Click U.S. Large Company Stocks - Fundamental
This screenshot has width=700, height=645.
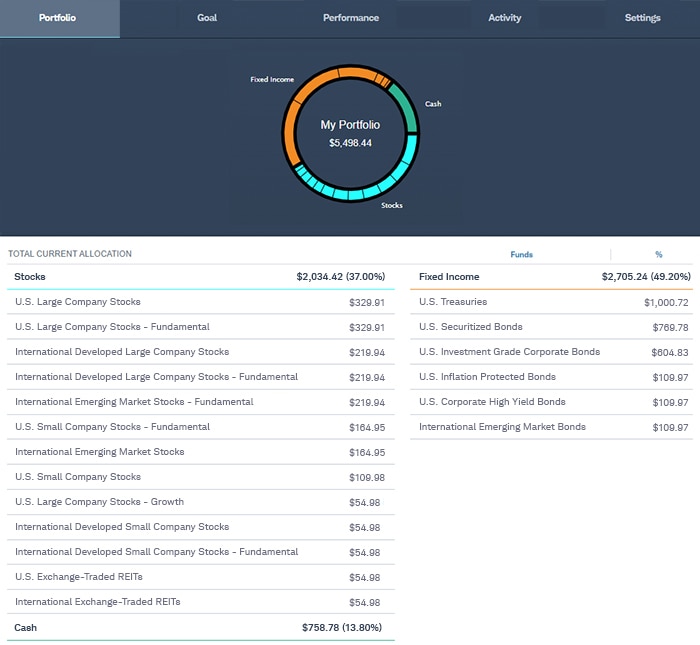pos(200,327)
